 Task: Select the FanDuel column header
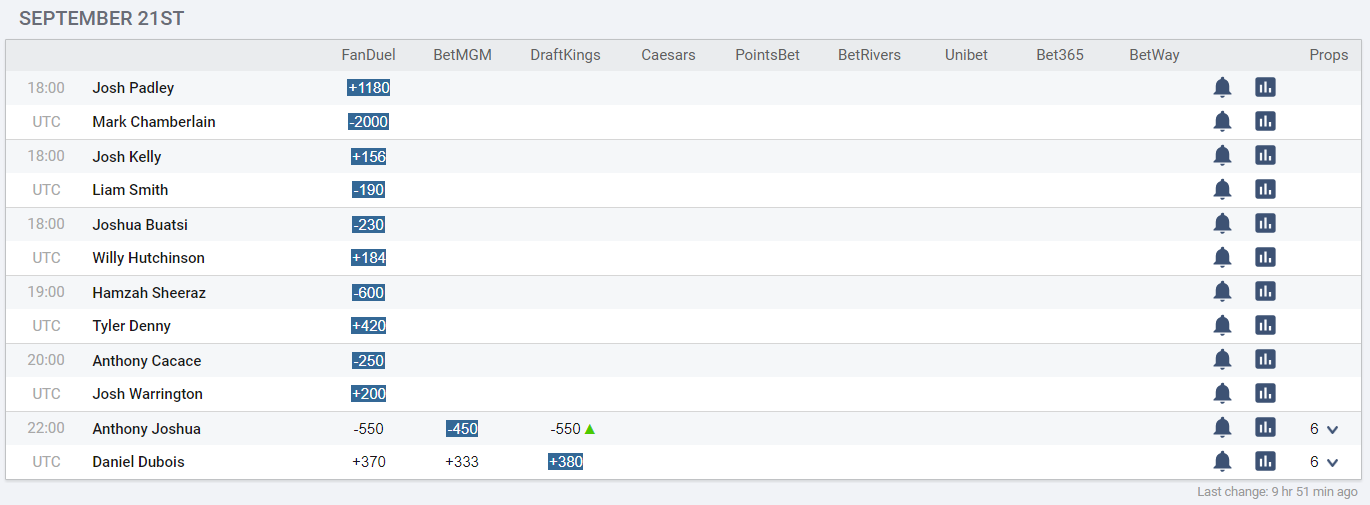(x=369, y=55)
